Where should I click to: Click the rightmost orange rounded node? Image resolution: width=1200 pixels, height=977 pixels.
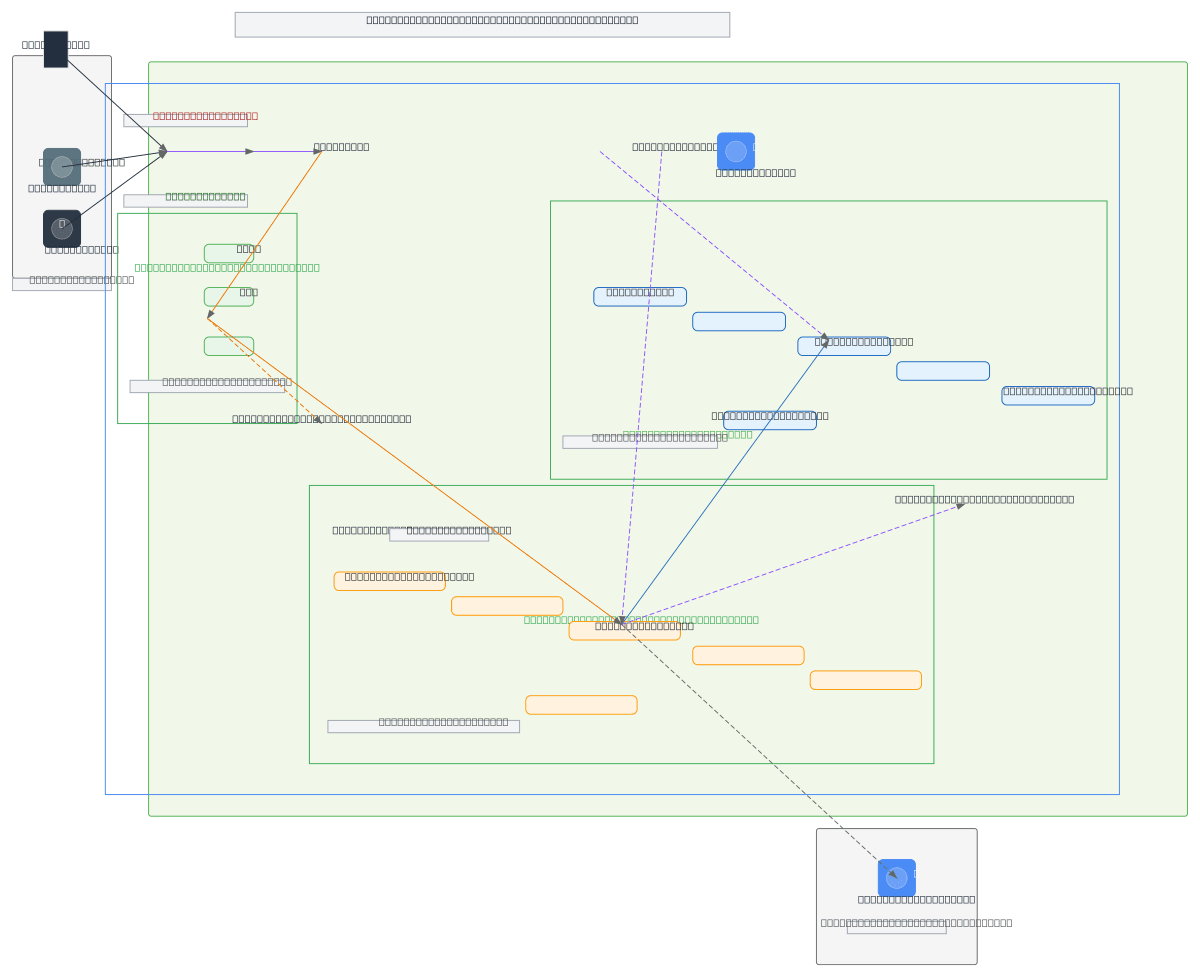(x=865, y=680)
